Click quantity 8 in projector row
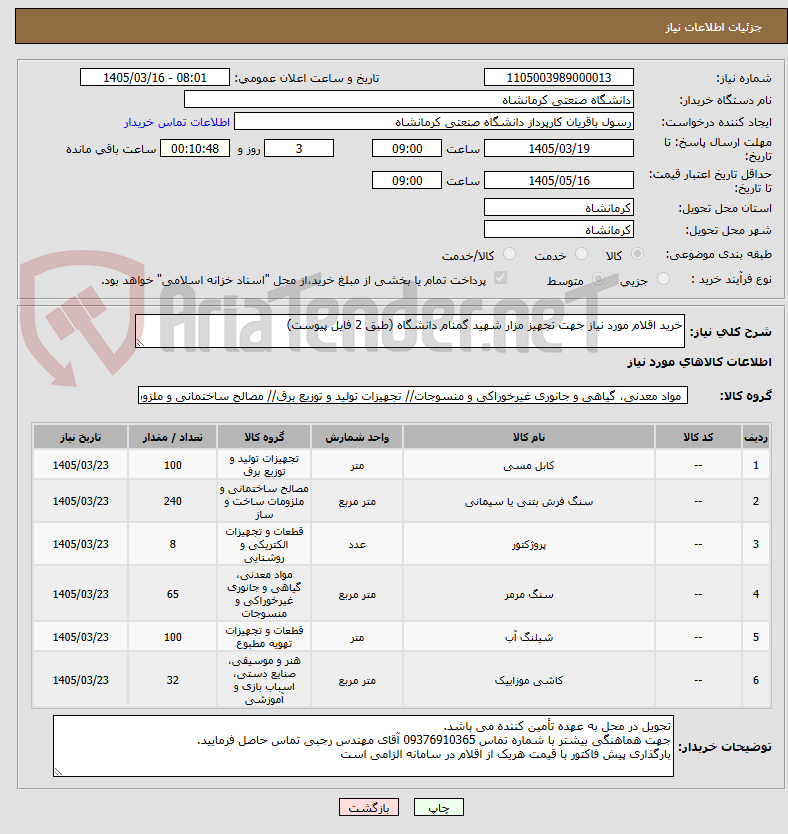788x834 pixels. click(x=172, y=545)
